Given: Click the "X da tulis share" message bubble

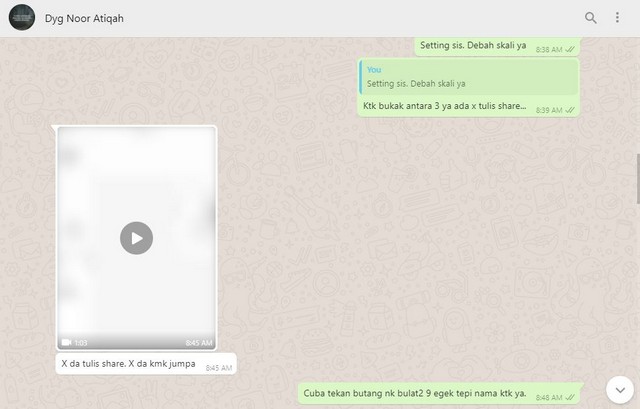Looking at the screenshot, I should [126, 364].
